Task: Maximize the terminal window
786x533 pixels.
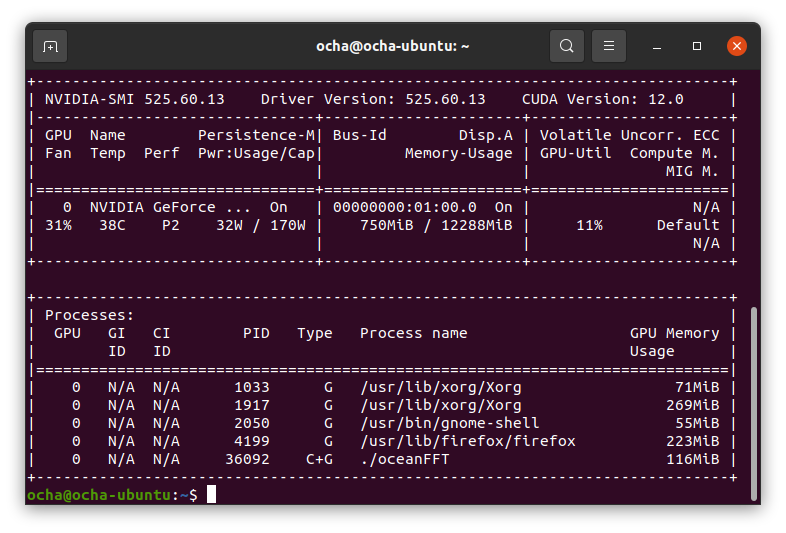Action: coord(697,46)
